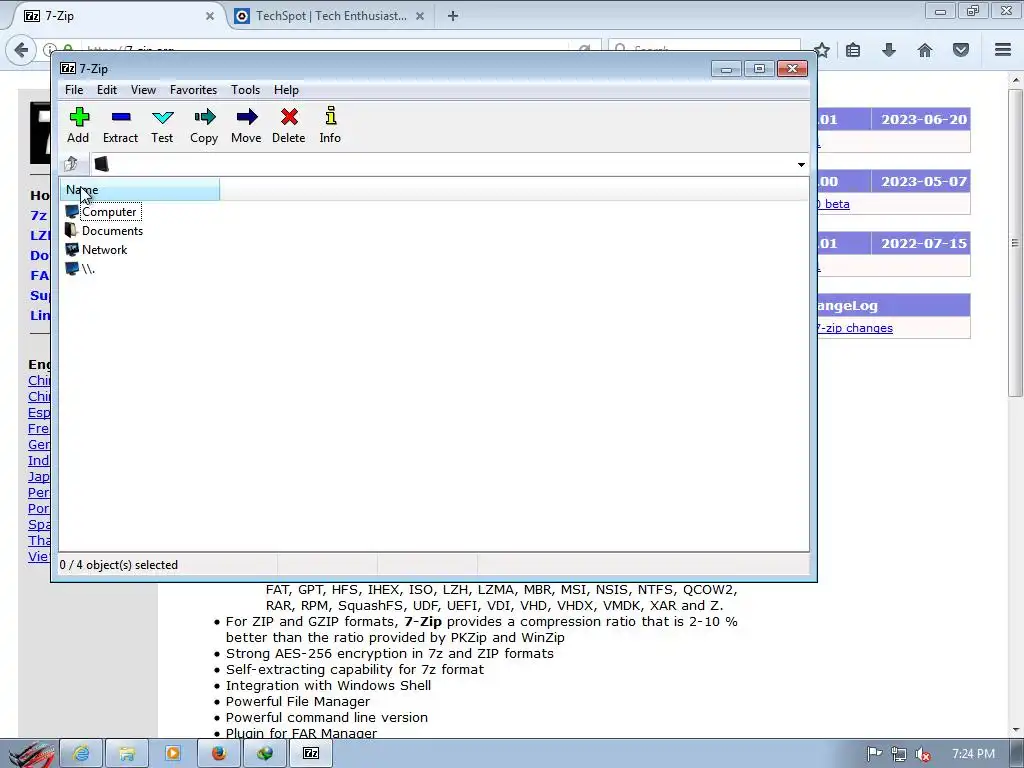The width and height of the screenshot is (1024, 768).
Task: Click the Test toolbar icon
Action: [162, 125]
